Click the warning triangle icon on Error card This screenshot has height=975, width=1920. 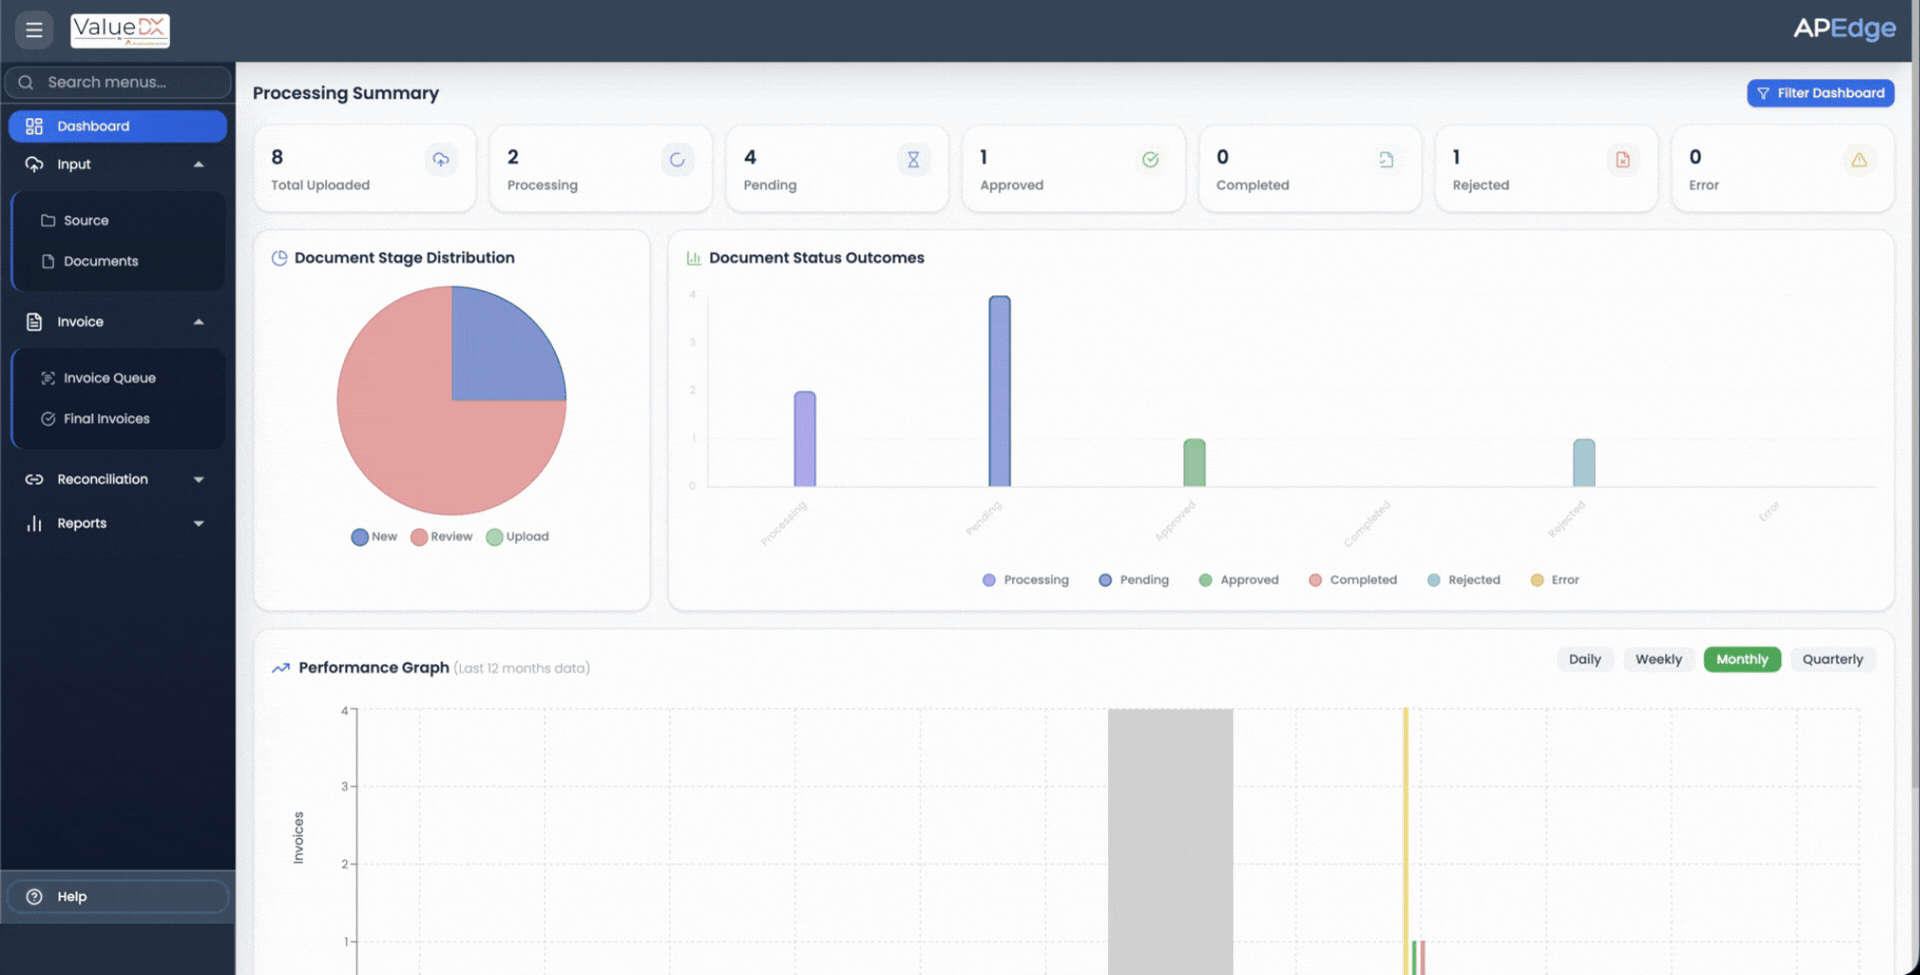[1858, 160]
